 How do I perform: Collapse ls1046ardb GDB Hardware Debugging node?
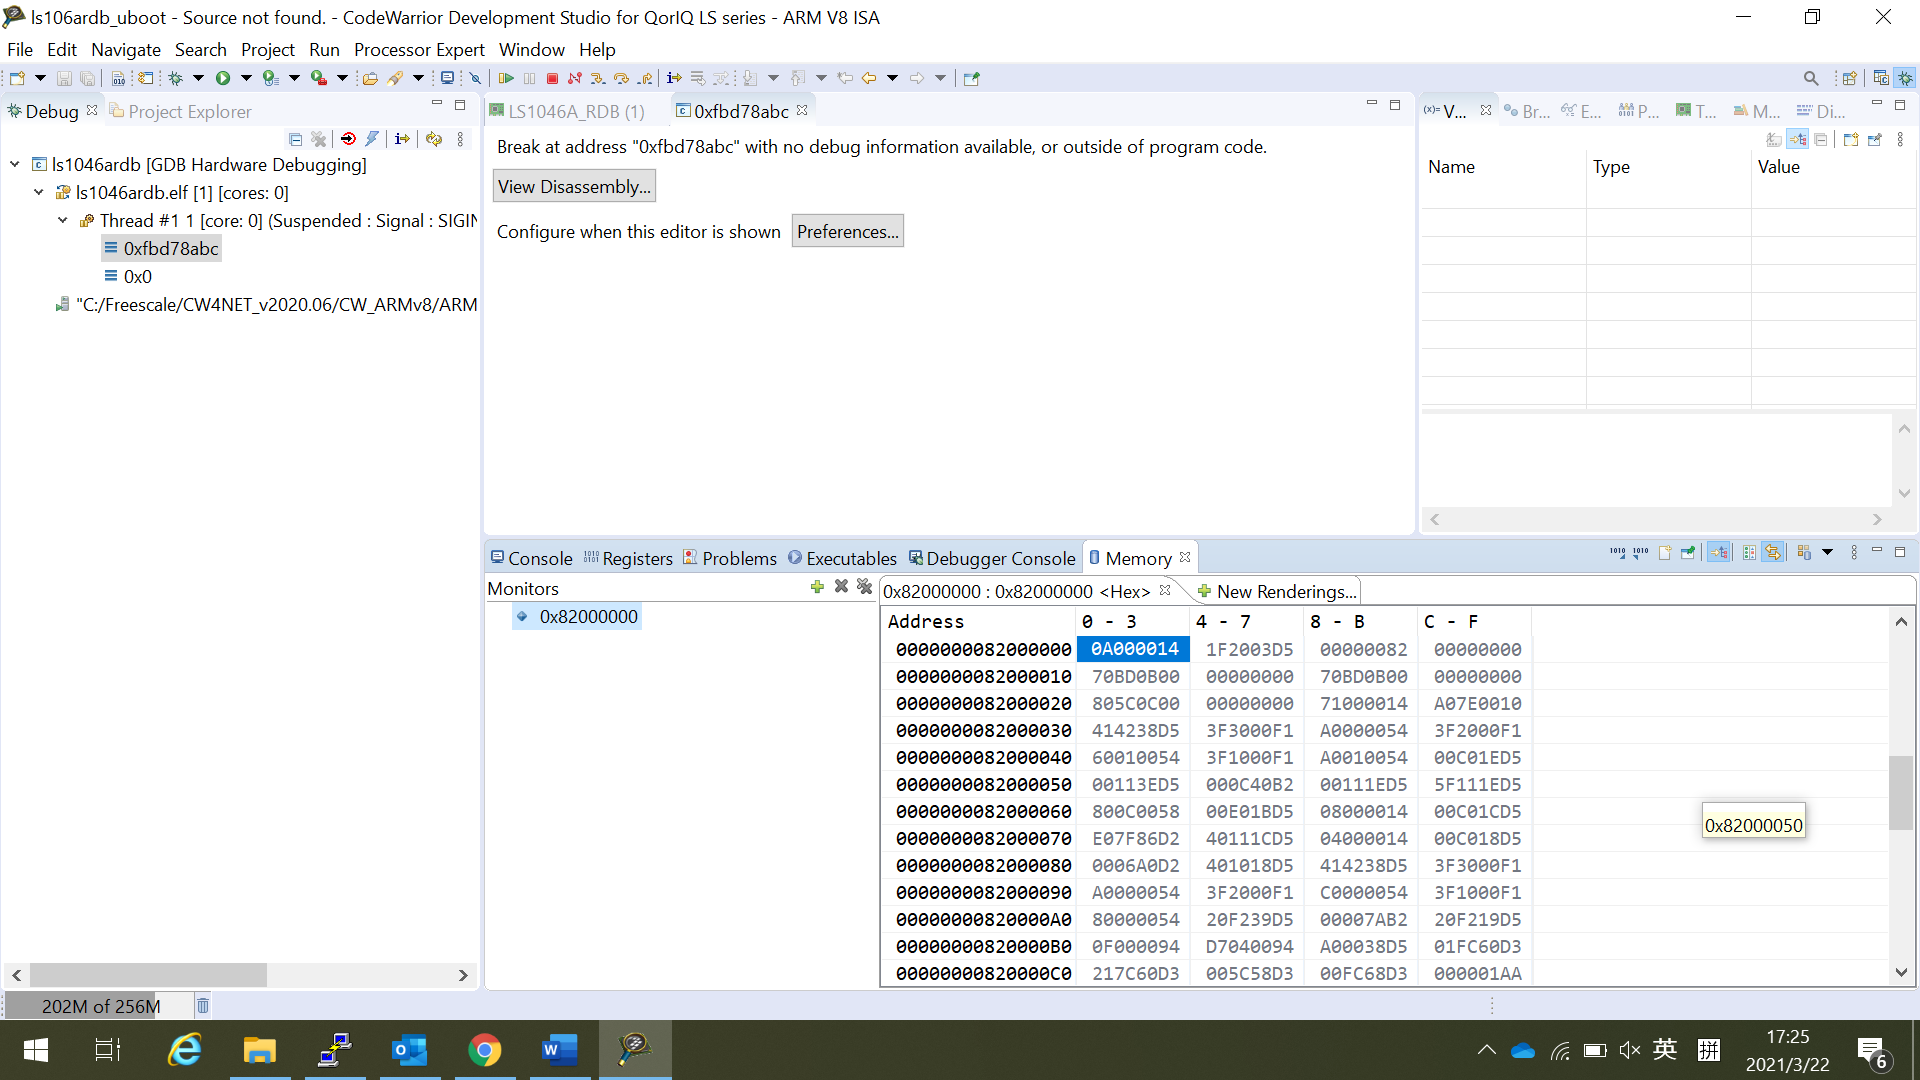click(15, 165)
